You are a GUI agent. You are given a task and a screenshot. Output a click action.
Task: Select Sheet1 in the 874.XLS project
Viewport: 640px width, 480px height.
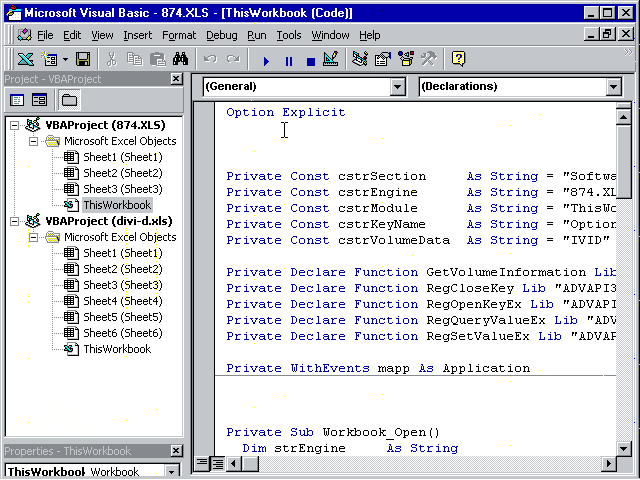tap(122, 157)
